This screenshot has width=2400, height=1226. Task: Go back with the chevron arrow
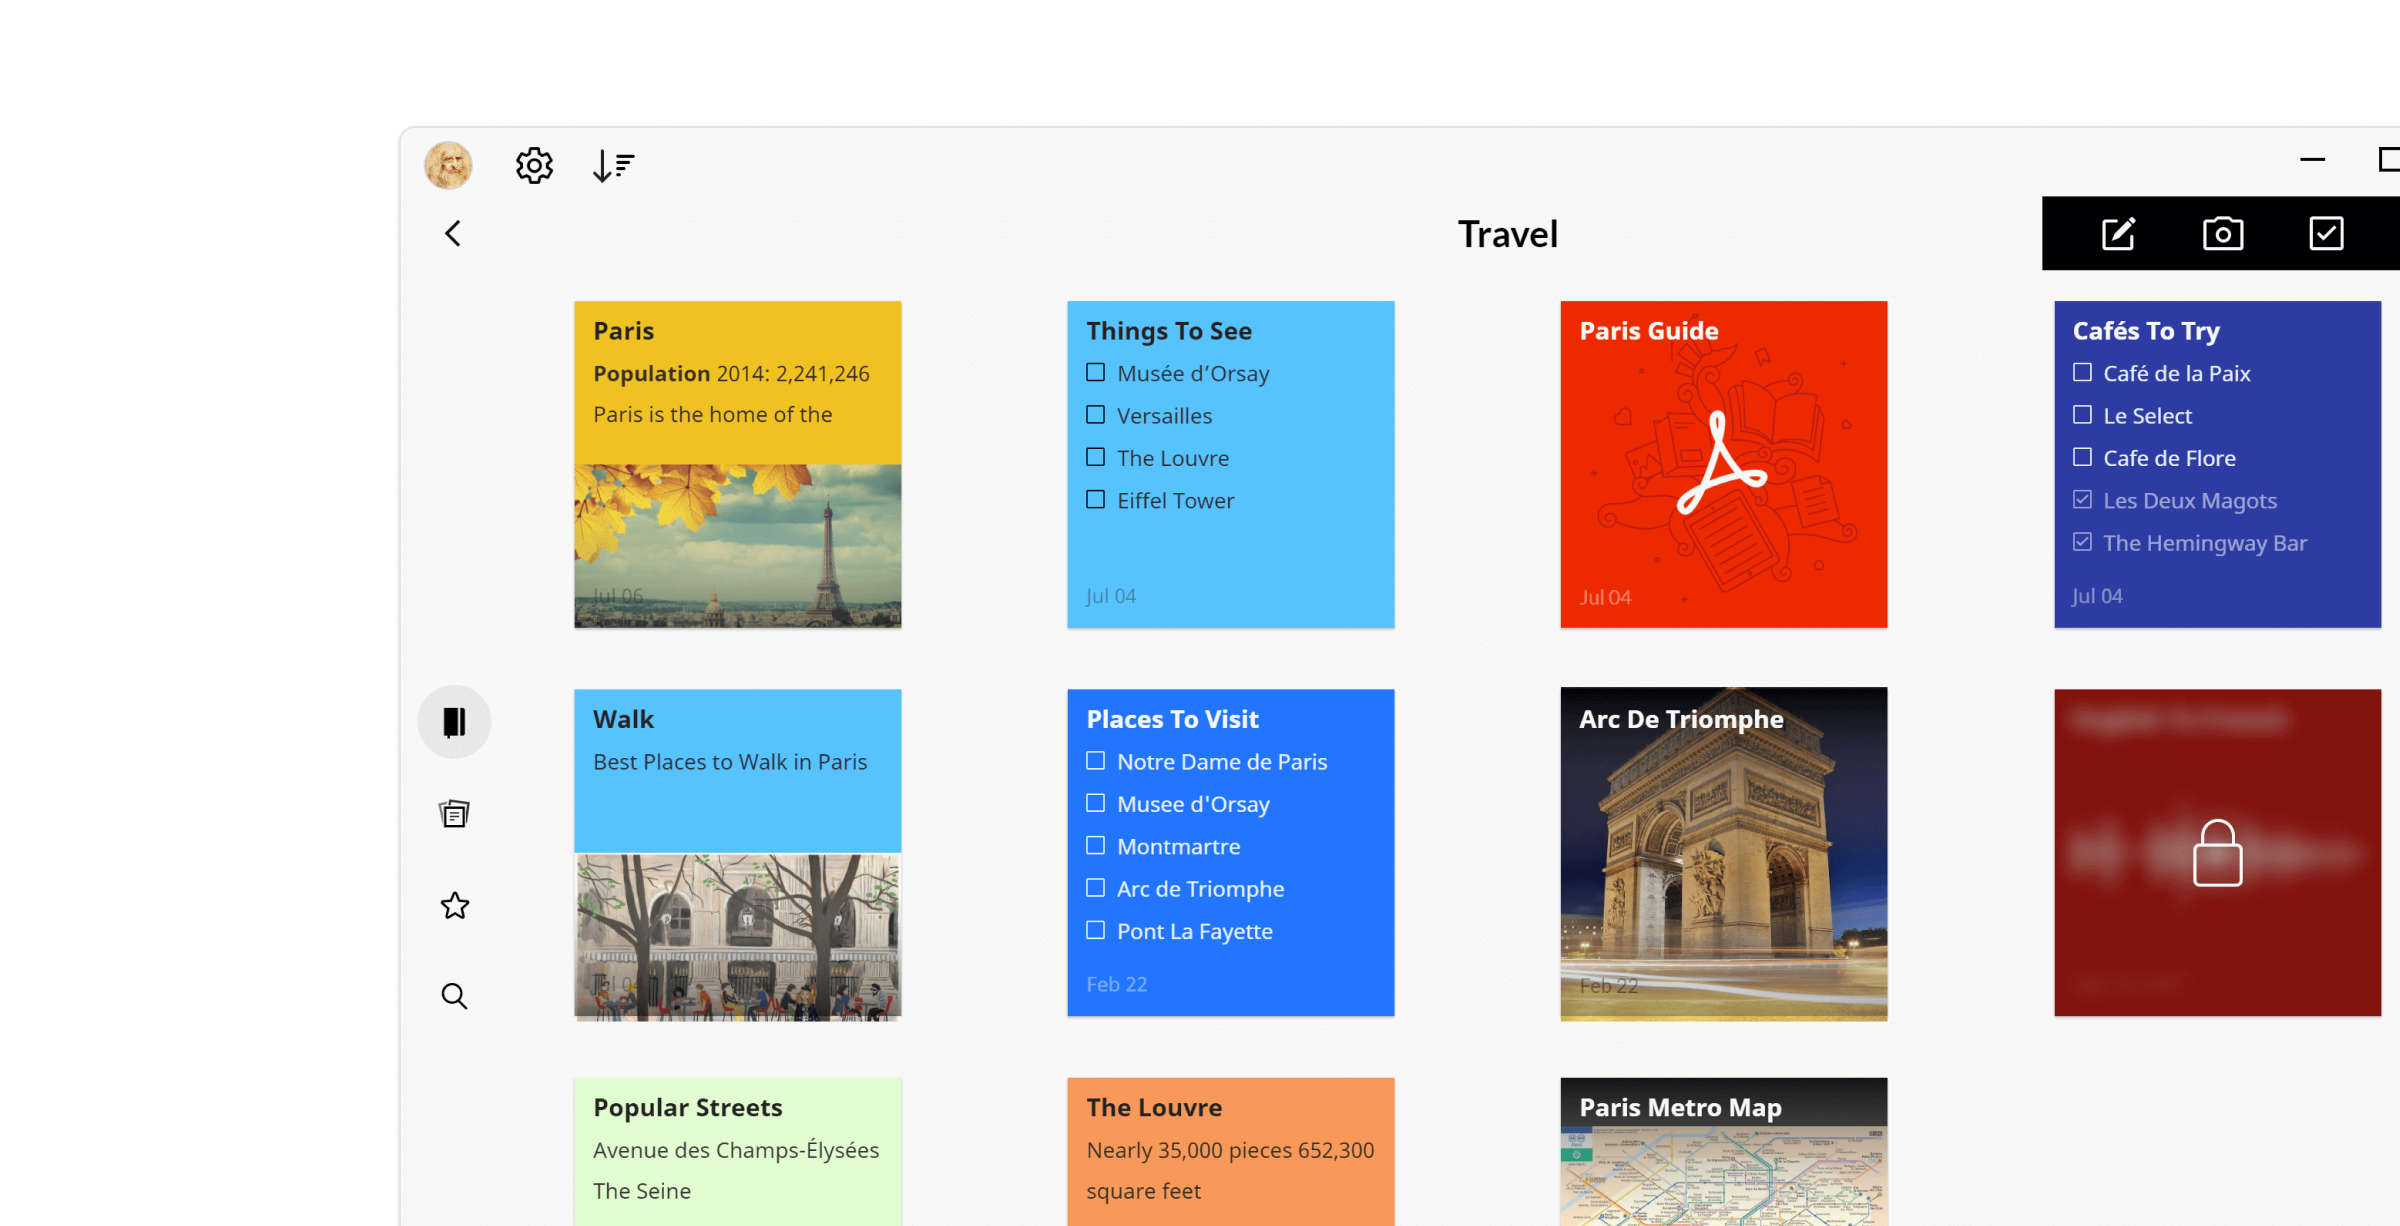(x=453, y=234)
